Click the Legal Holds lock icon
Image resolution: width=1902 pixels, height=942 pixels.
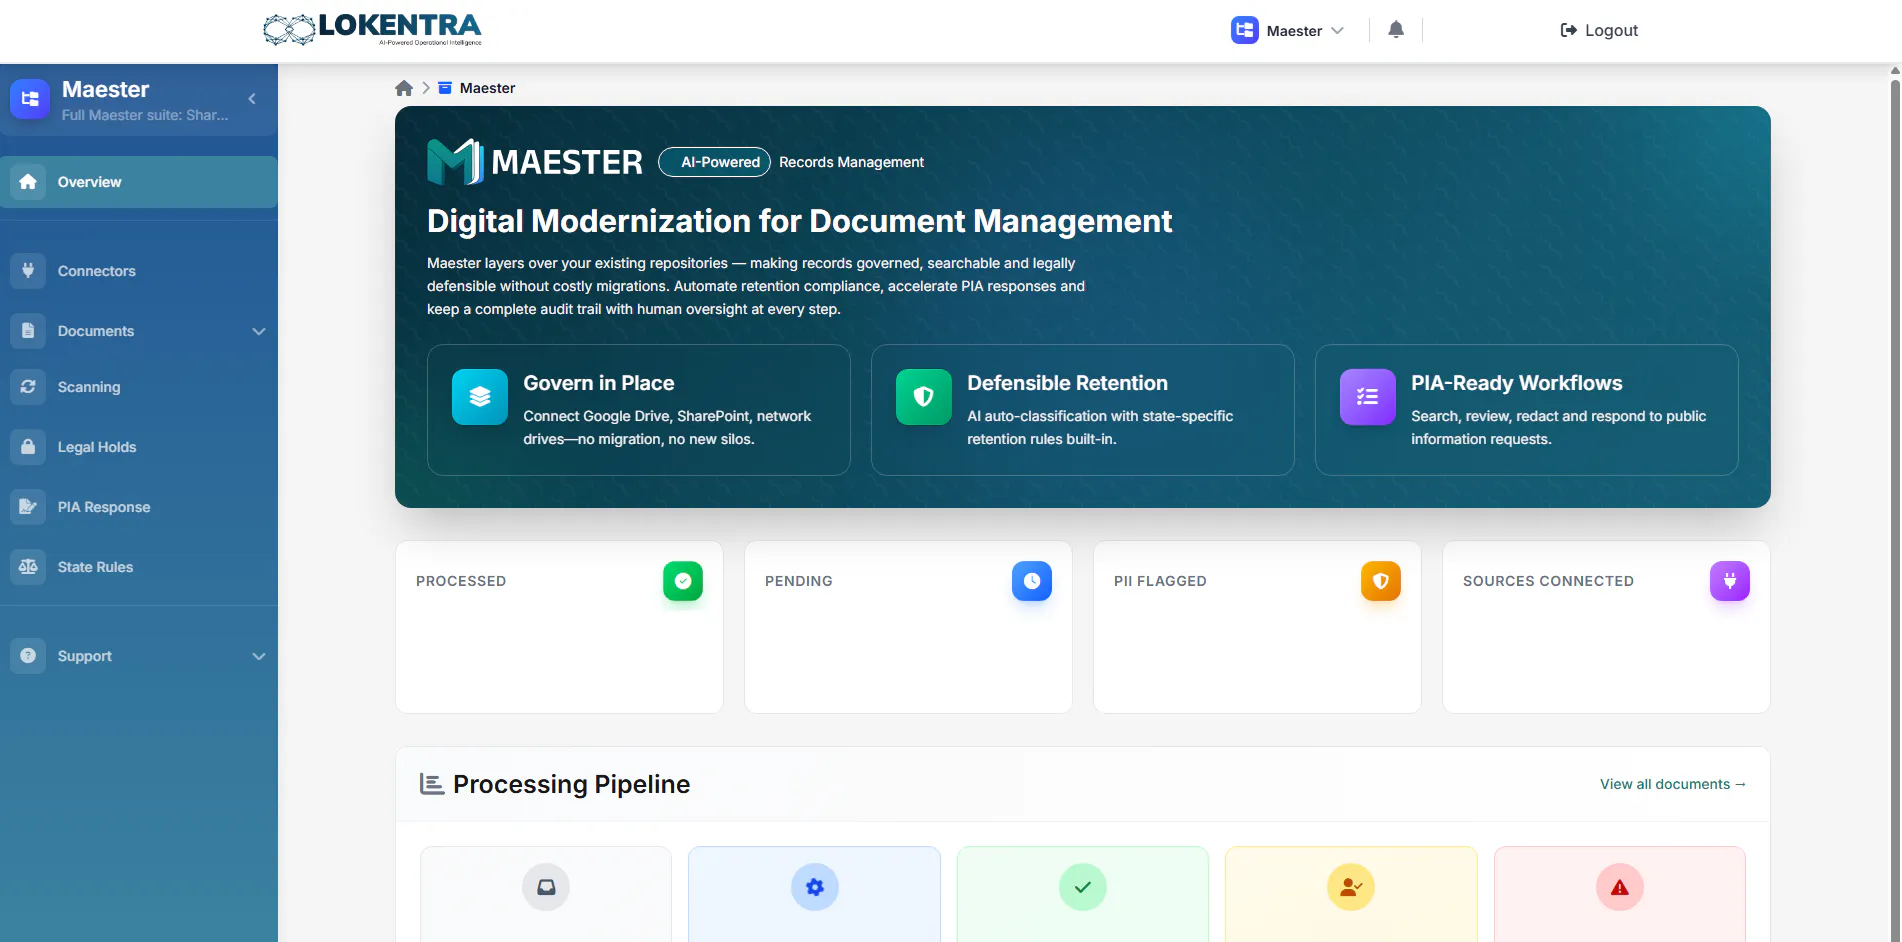click(x=28, y=447)
